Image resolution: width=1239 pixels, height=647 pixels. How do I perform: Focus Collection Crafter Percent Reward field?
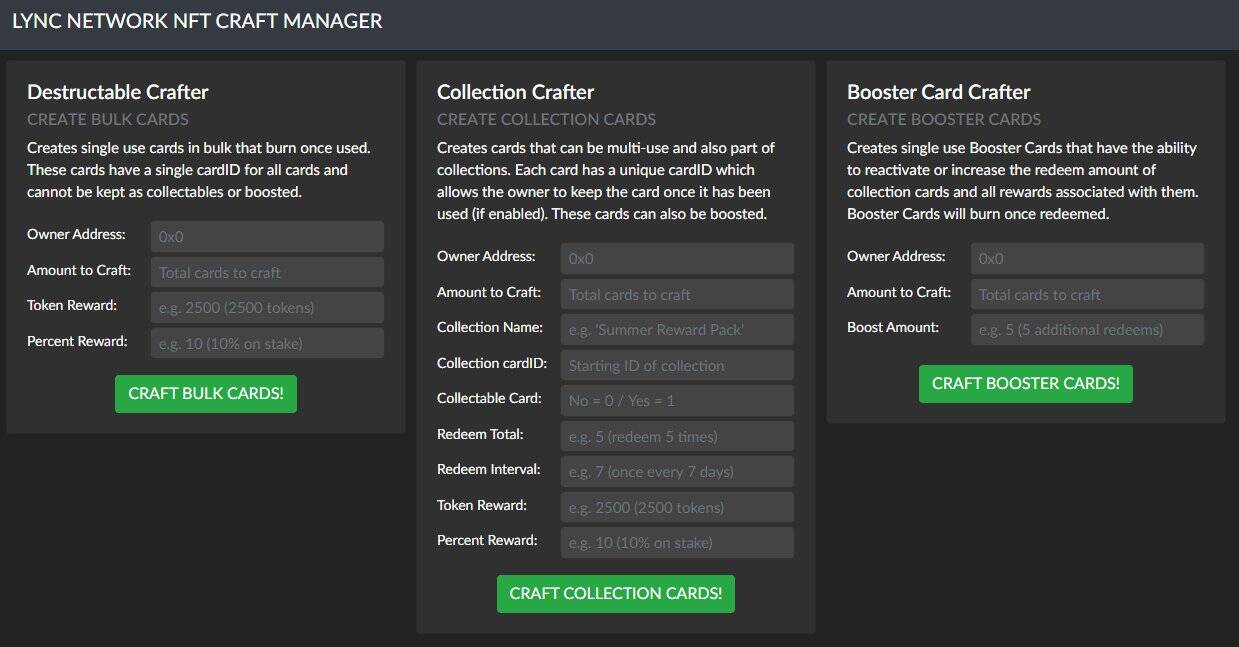[x=677, y=543]
